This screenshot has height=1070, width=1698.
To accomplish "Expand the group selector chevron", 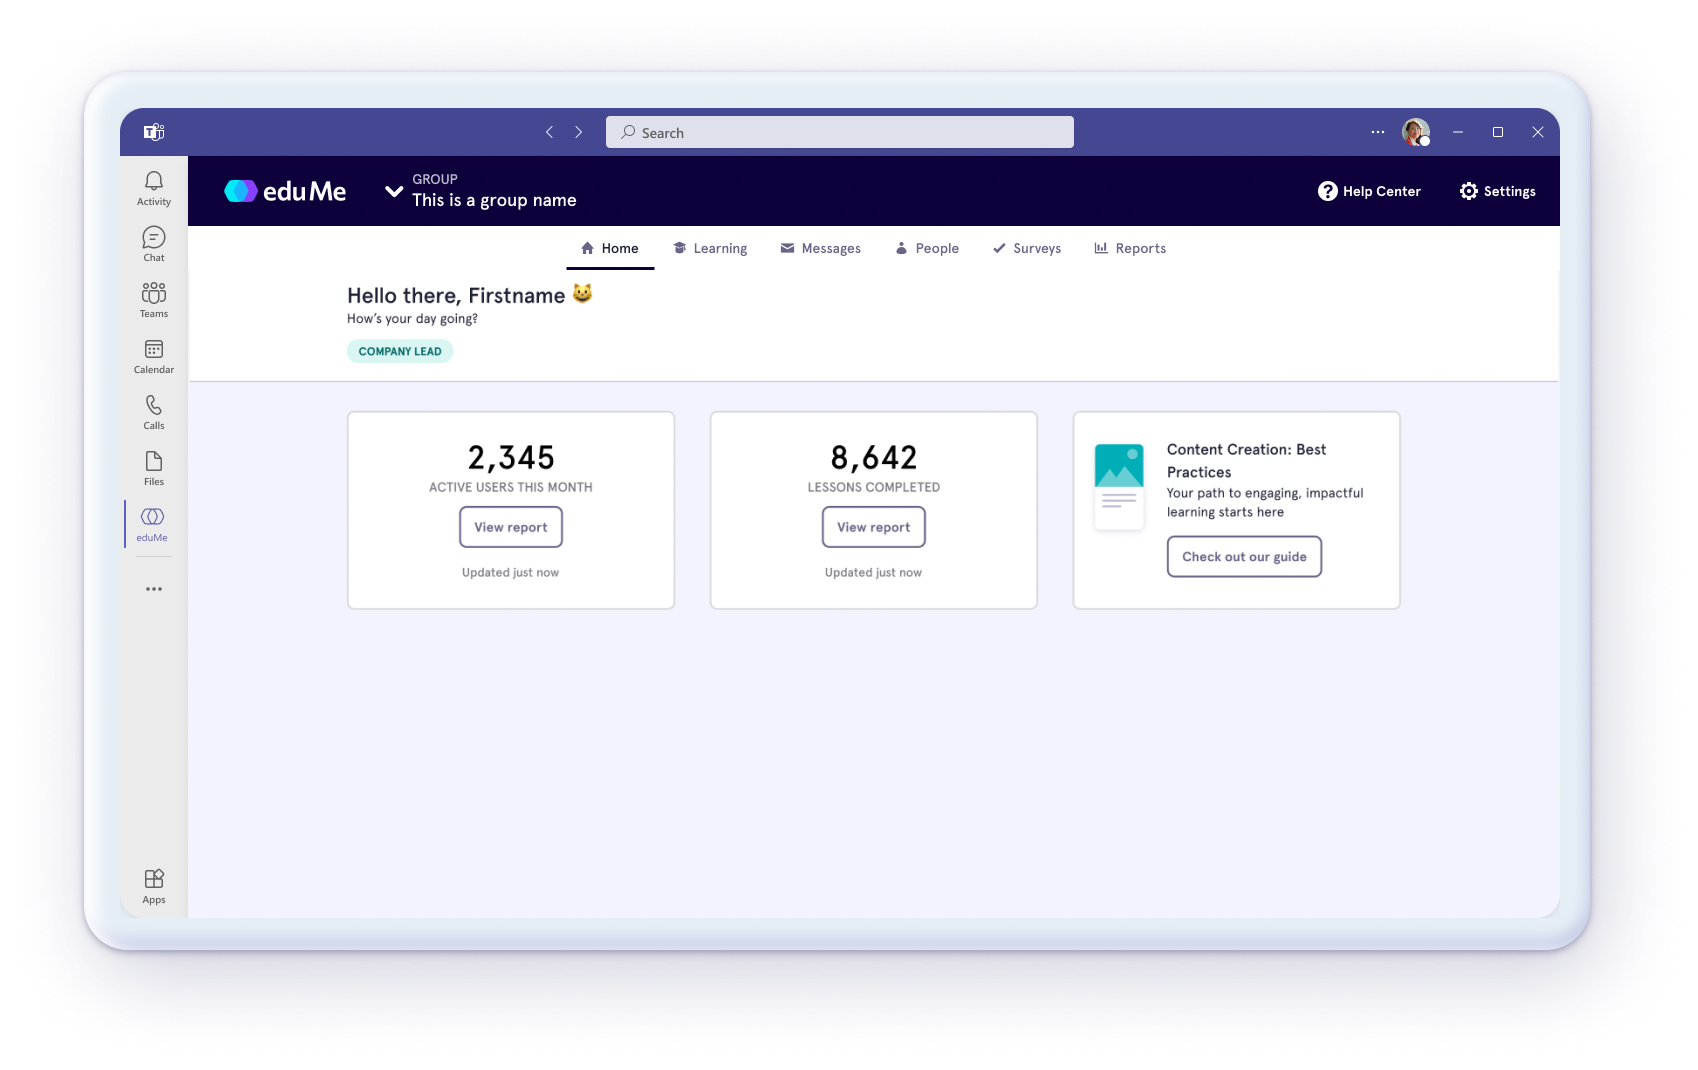I will click(394, 191).
